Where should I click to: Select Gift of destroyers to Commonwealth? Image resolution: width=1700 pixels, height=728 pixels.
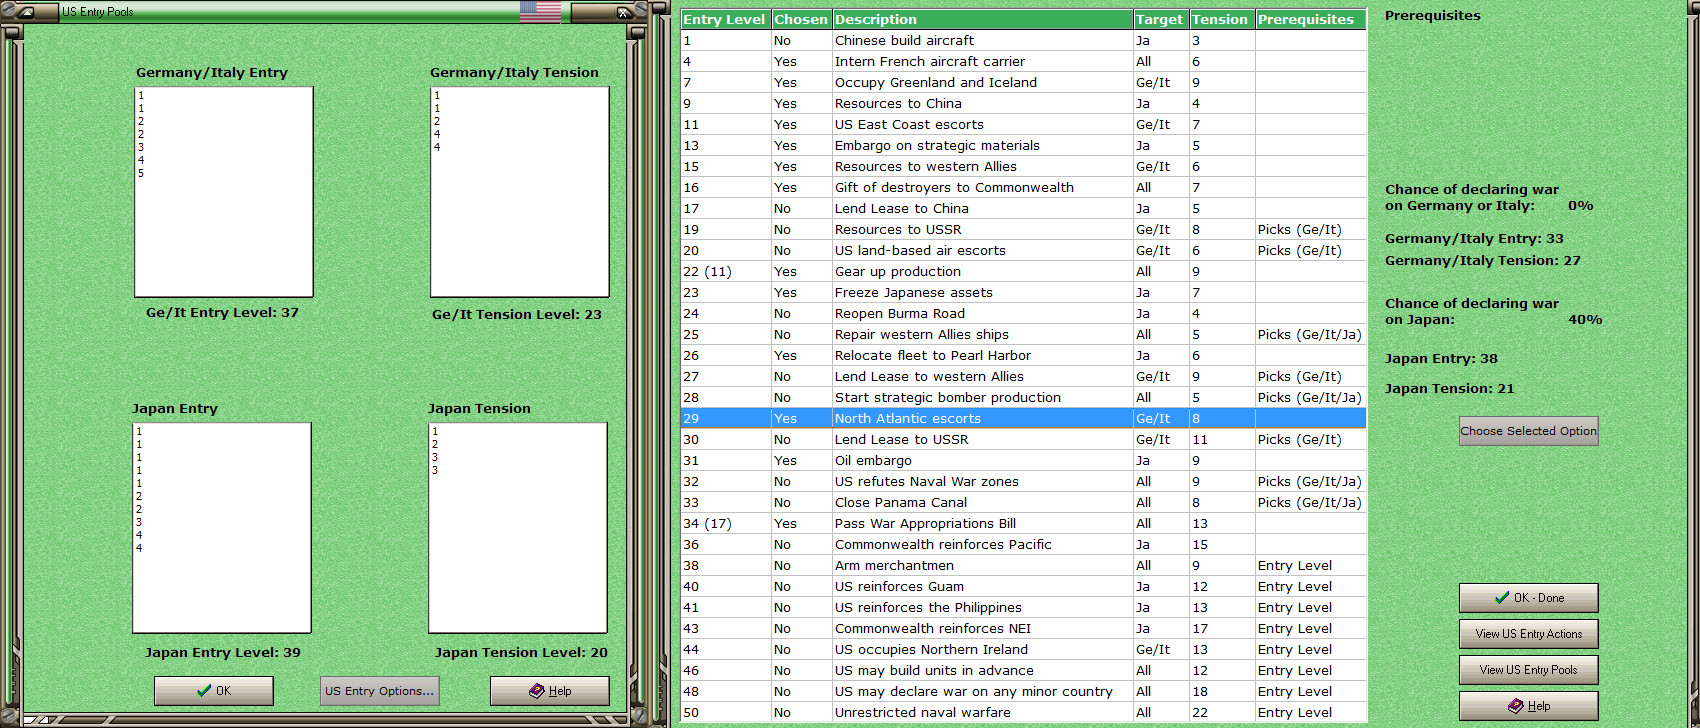pos(1023,187)
